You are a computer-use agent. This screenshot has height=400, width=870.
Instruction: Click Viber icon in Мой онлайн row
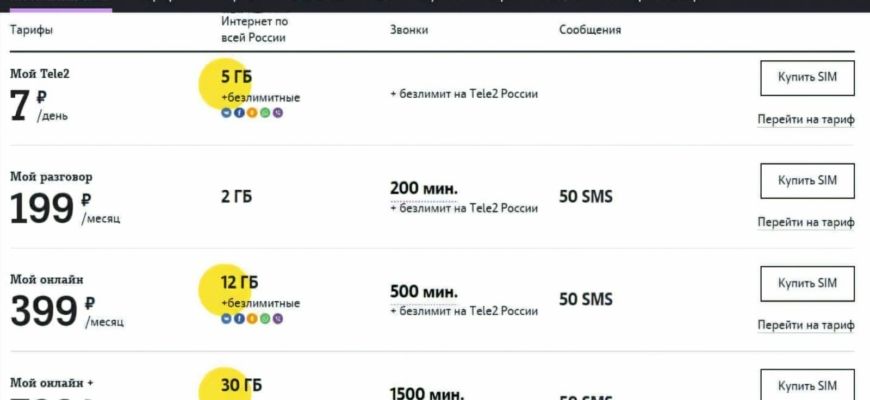click(278, 318)
